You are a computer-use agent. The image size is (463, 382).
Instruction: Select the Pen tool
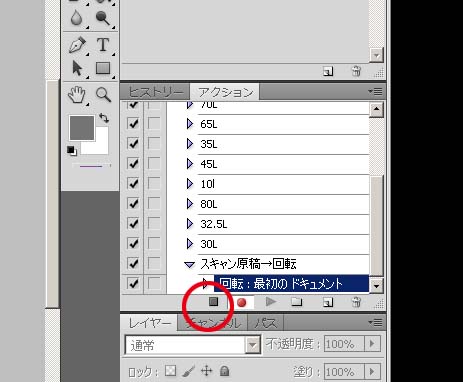78,45
